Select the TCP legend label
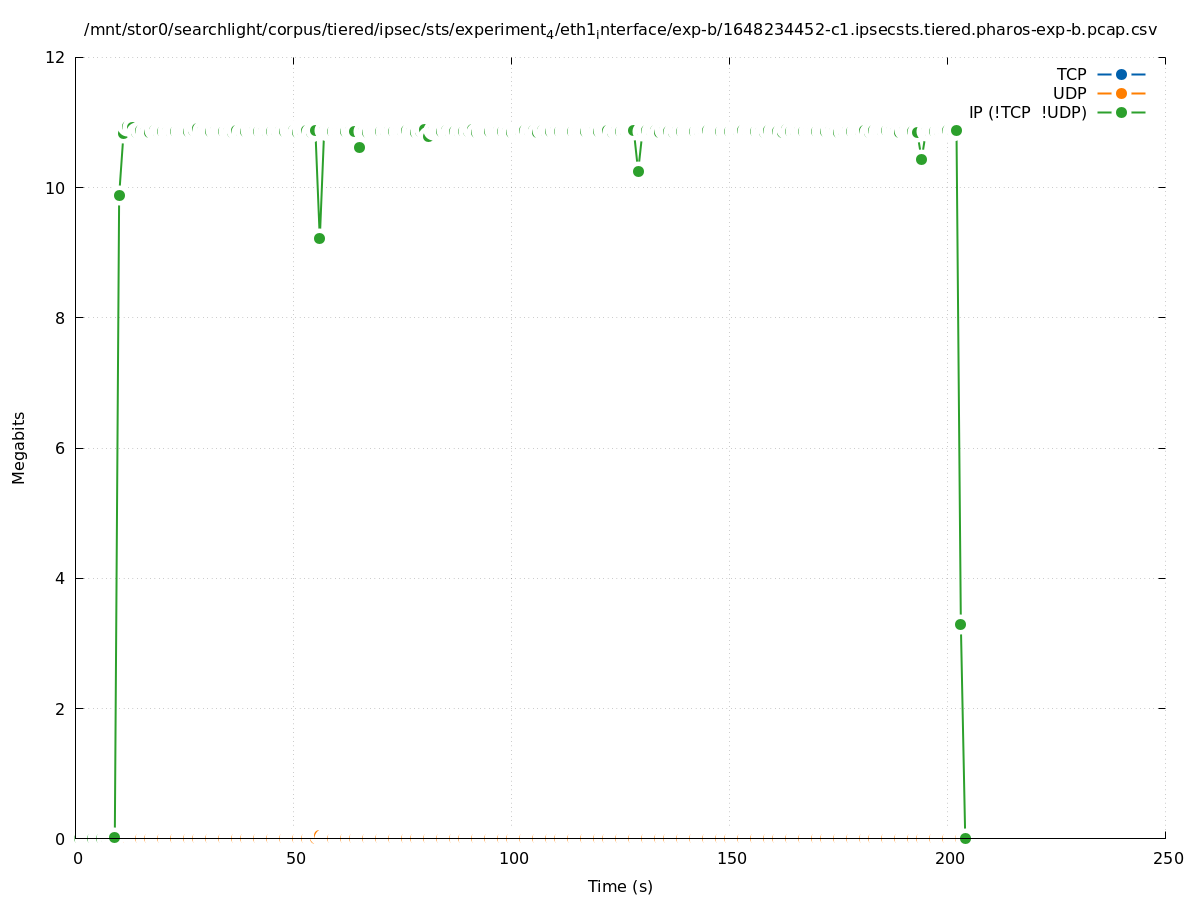 (1071, 74)
